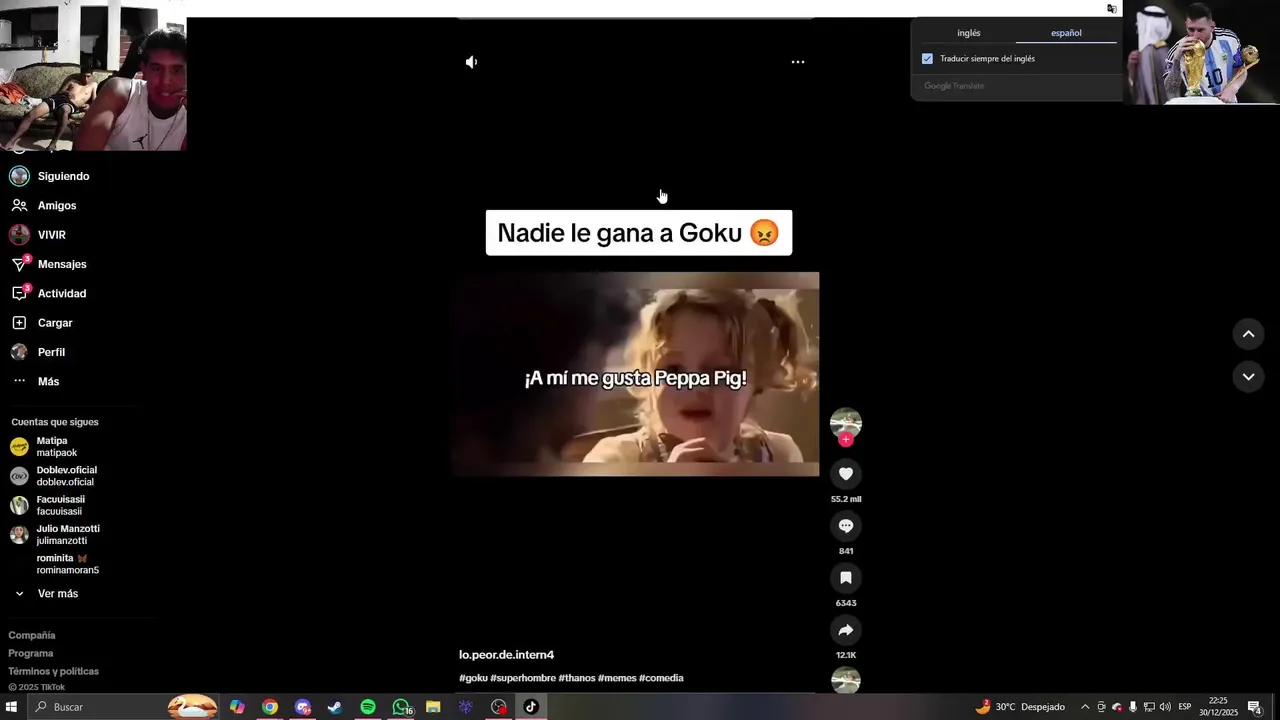Open volume control in system tray

(1165, 707)
